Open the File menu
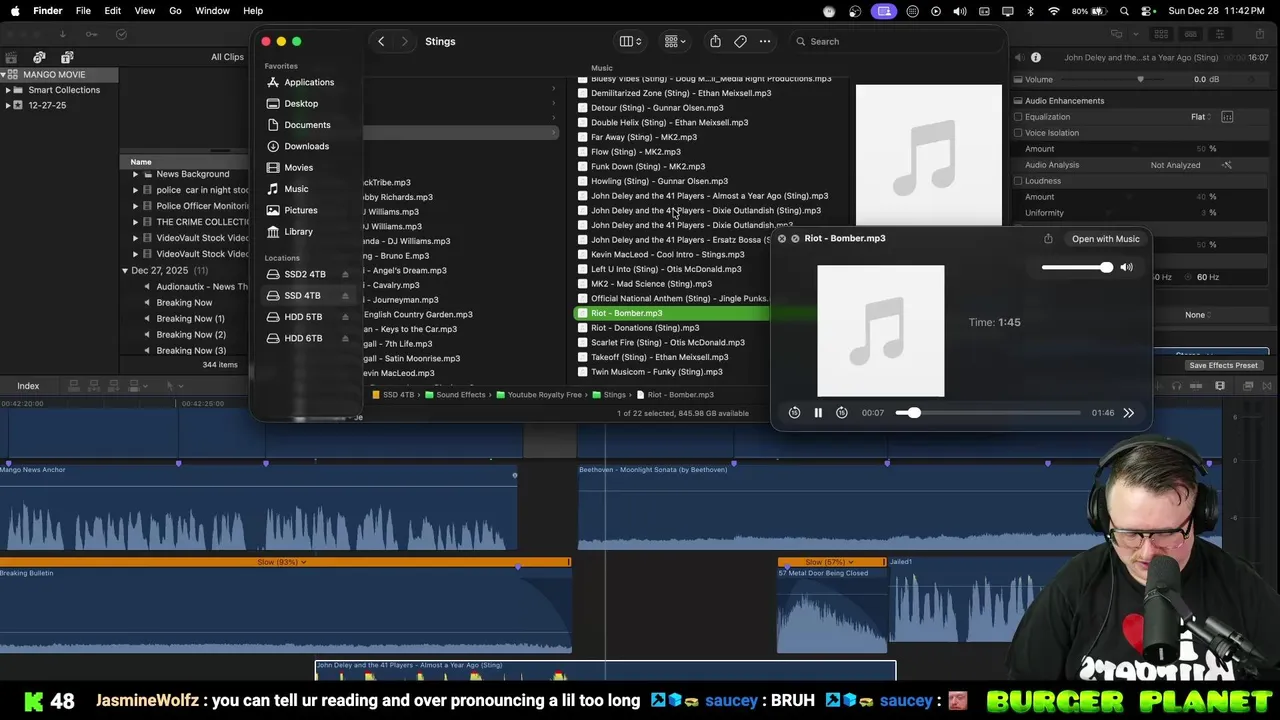This screenshot has width=1280, height=720. pyautogui.click(x=83, y=11)
